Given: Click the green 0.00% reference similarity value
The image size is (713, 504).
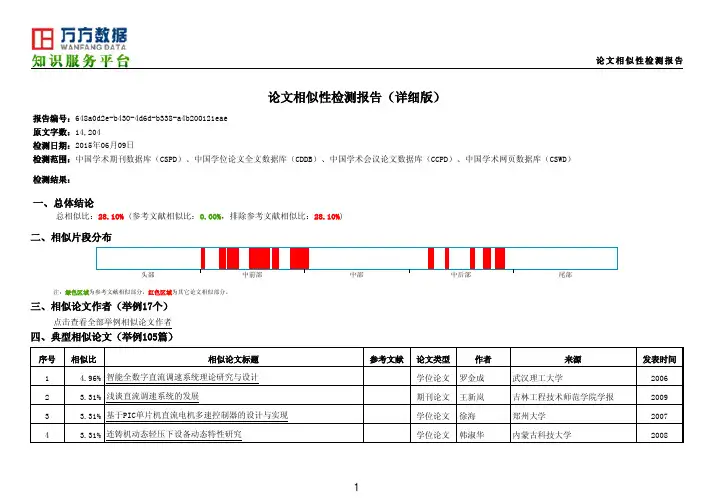Looking at the screenshot, I should [210, 215].
